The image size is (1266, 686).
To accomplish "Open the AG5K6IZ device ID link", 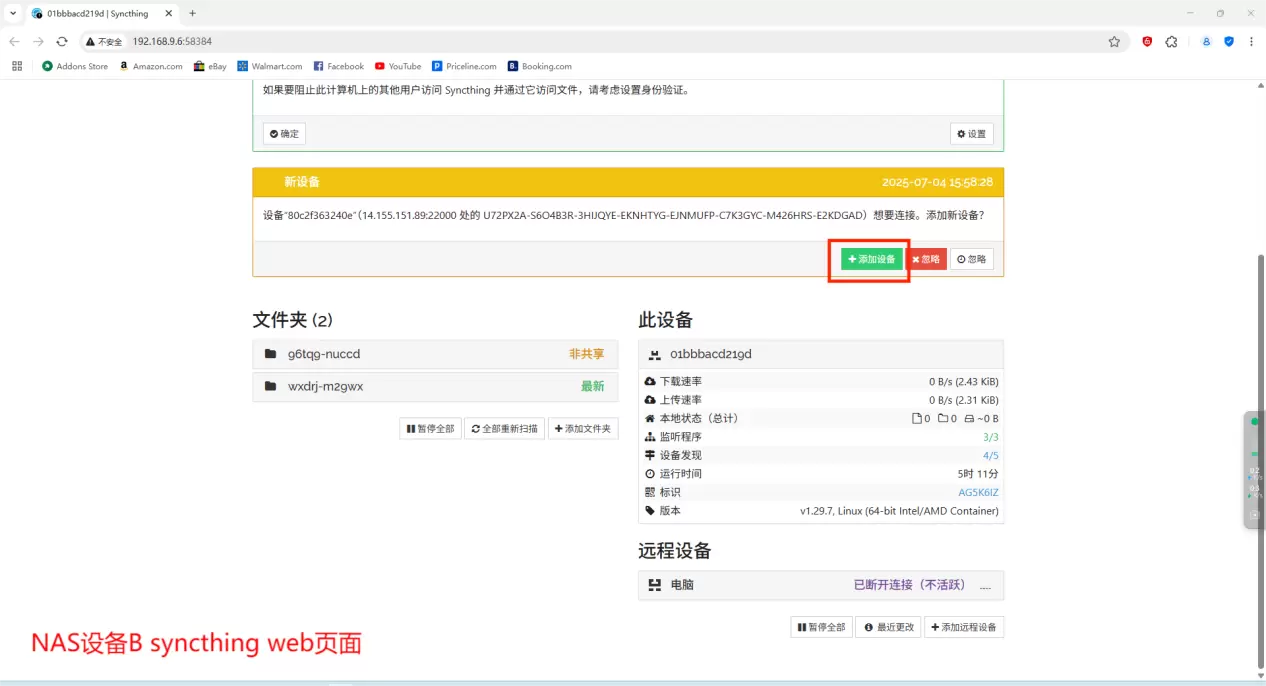I will (978, 492).
